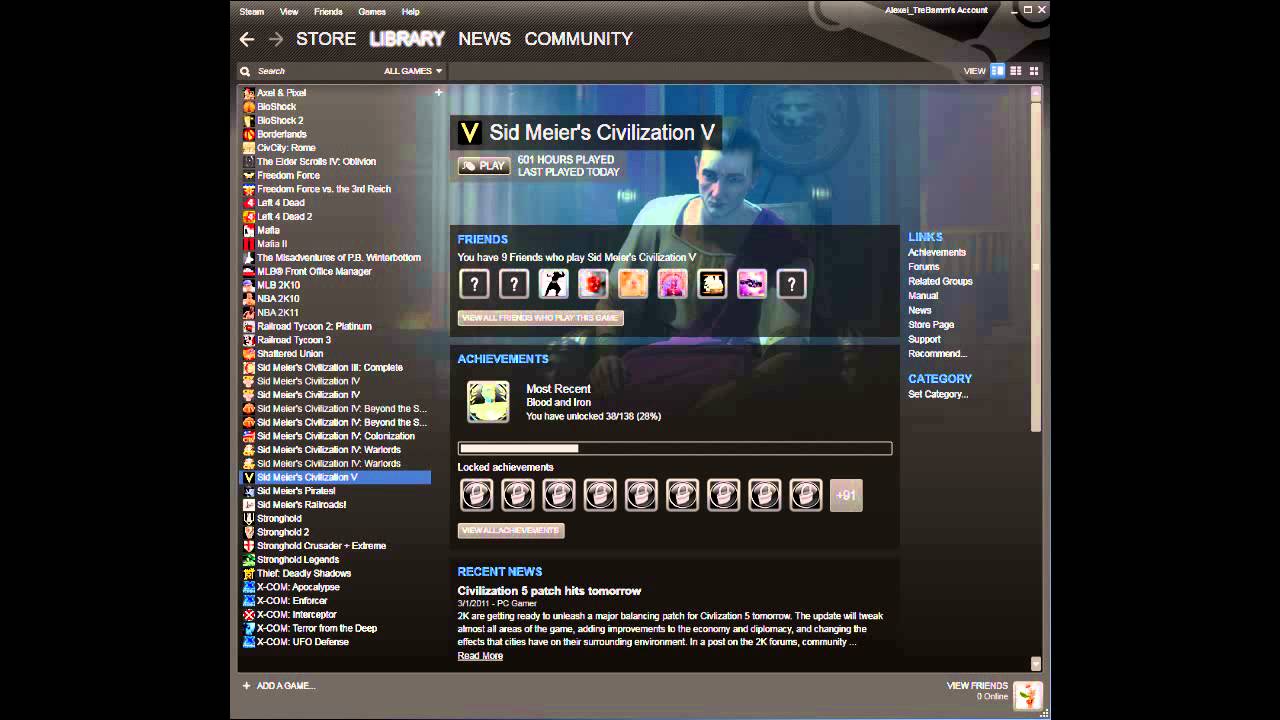This screenshot has width=1280, height=720.
Task: Click the black and yellow friend avatar
Action: pyautogui.click(x=712, y=284)
